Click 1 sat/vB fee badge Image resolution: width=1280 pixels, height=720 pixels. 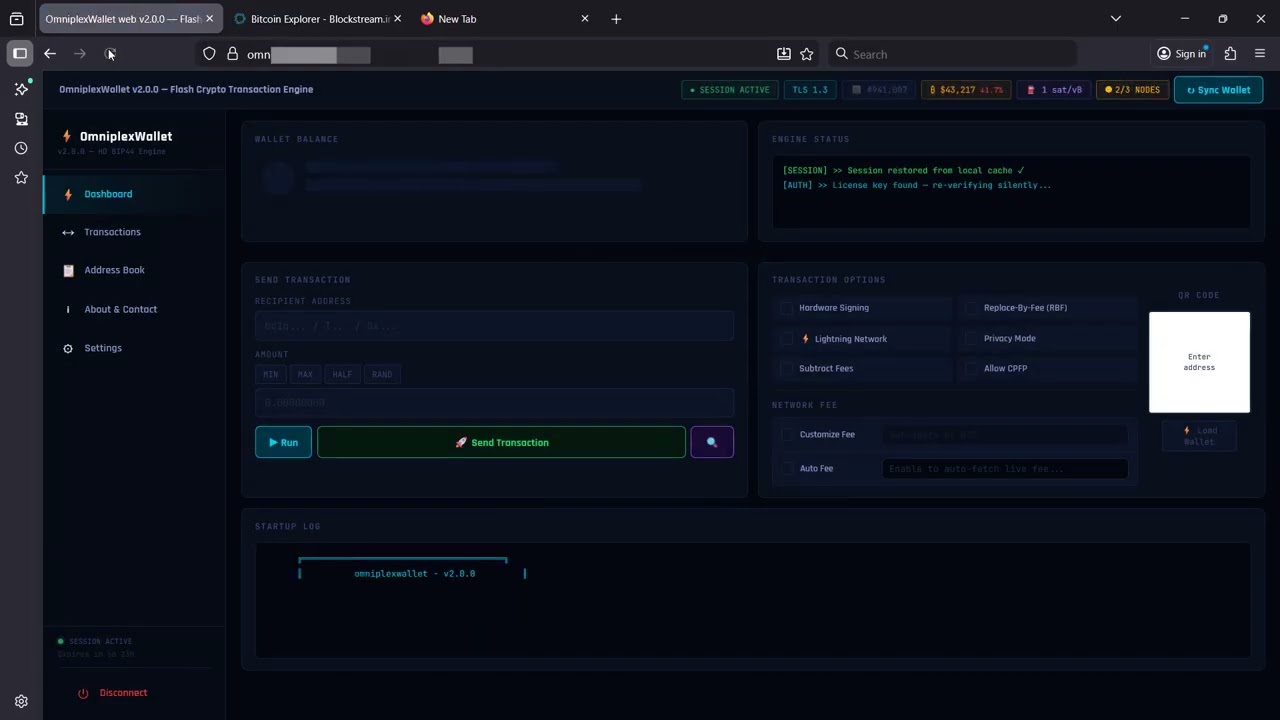tap(1054, 90)
